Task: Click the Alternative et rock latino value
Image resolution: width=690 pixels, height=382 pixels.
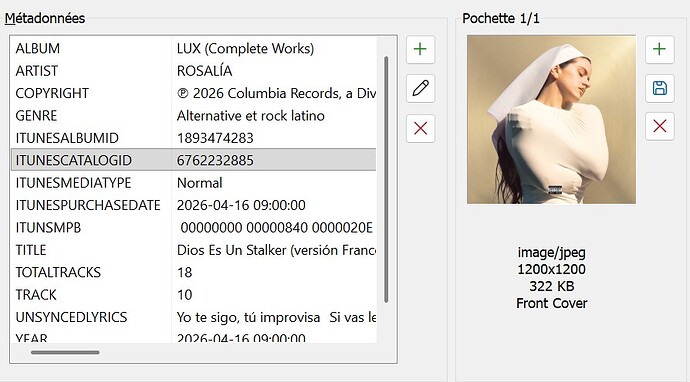Action: coord(251,116)
